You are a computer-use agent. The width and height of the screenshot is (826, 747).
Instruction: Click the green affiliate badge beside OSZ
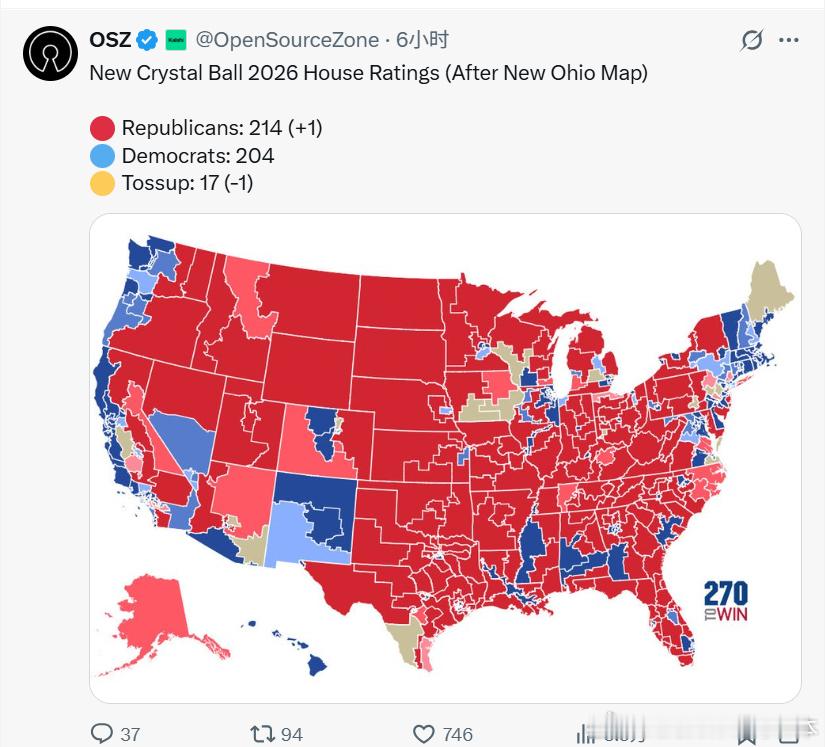(176, 40)
